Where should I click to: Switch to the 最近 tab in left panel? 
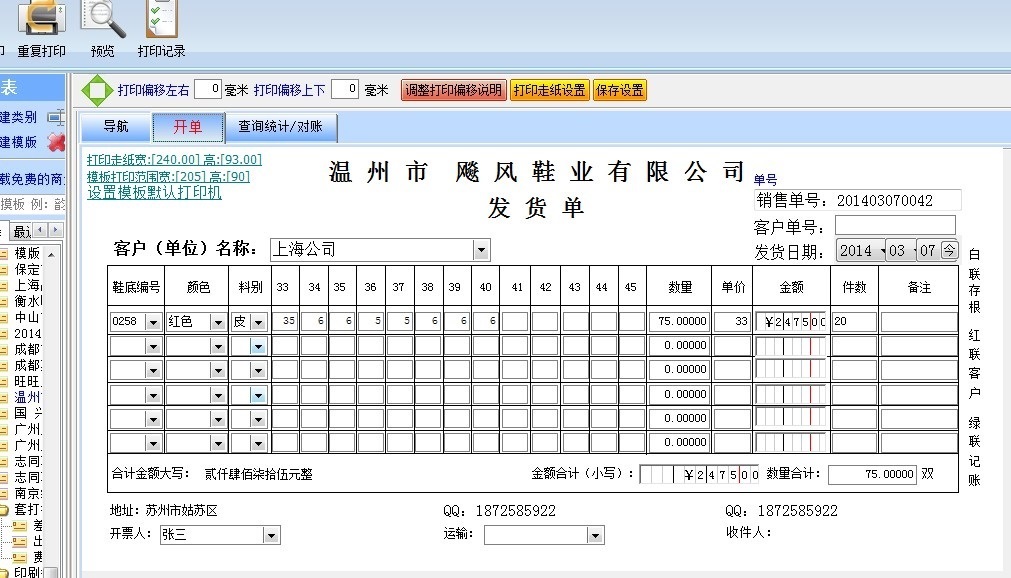[x=21, y=231]
